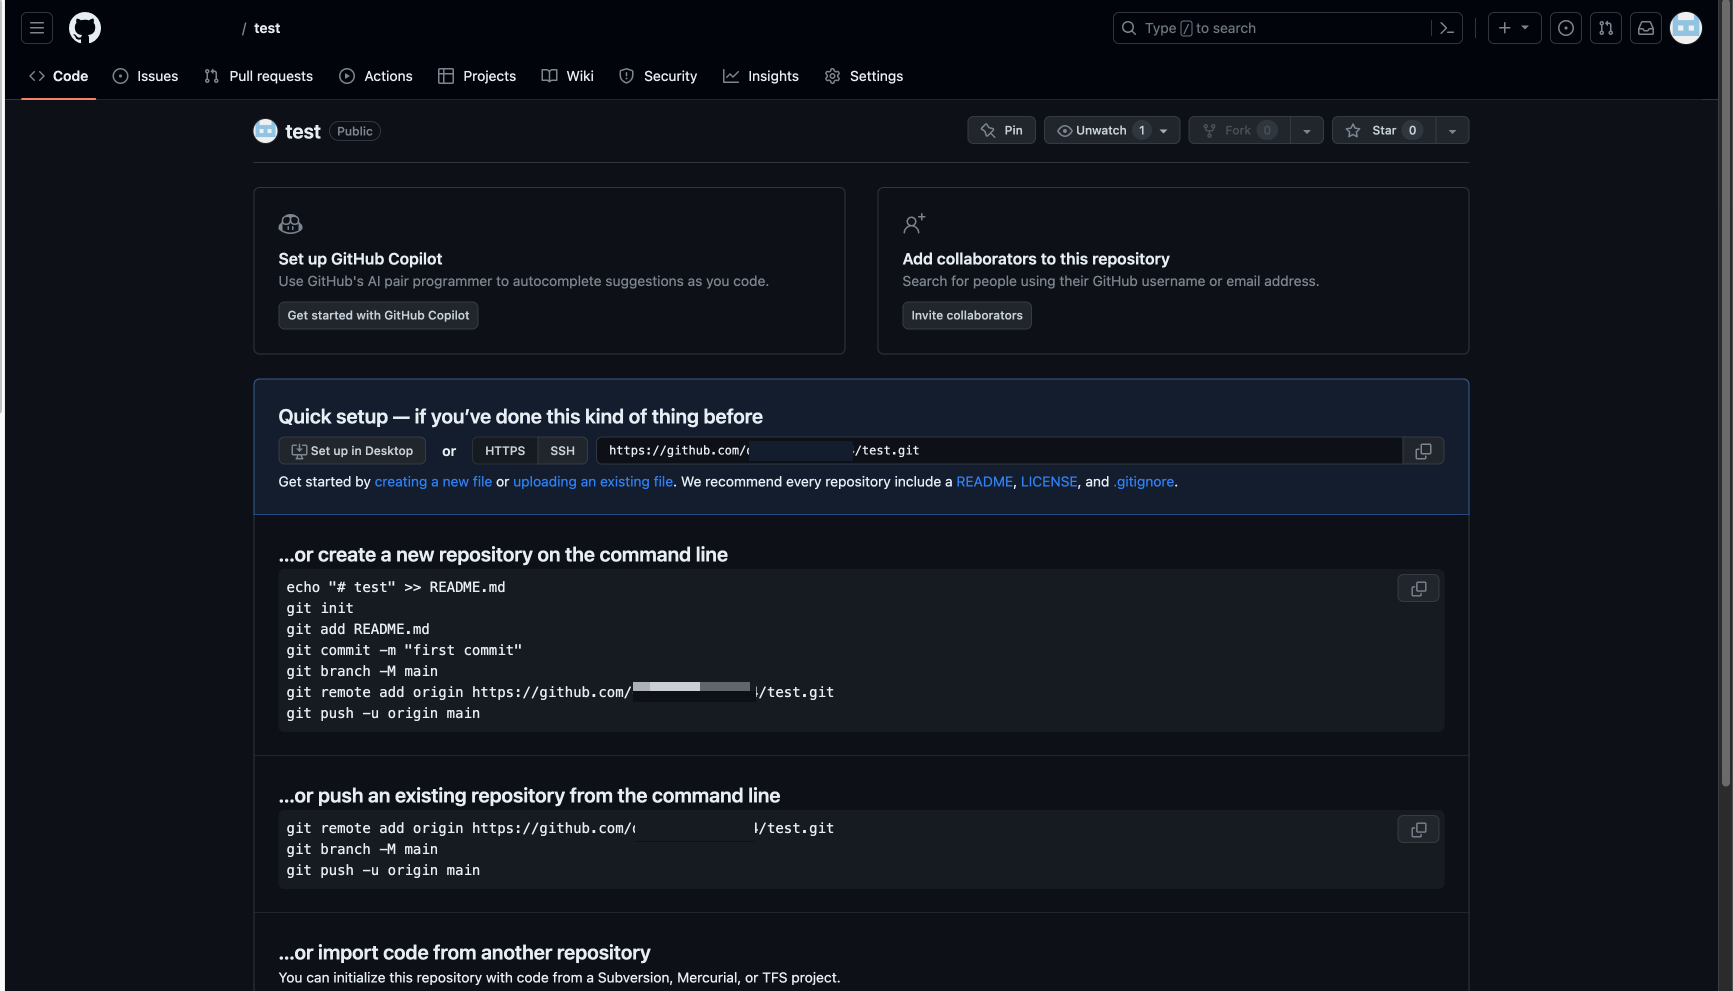Click the repository owner avatar beside test
Screen dimensions: 1733x991
pyautogui.click(x=265, y=131)
